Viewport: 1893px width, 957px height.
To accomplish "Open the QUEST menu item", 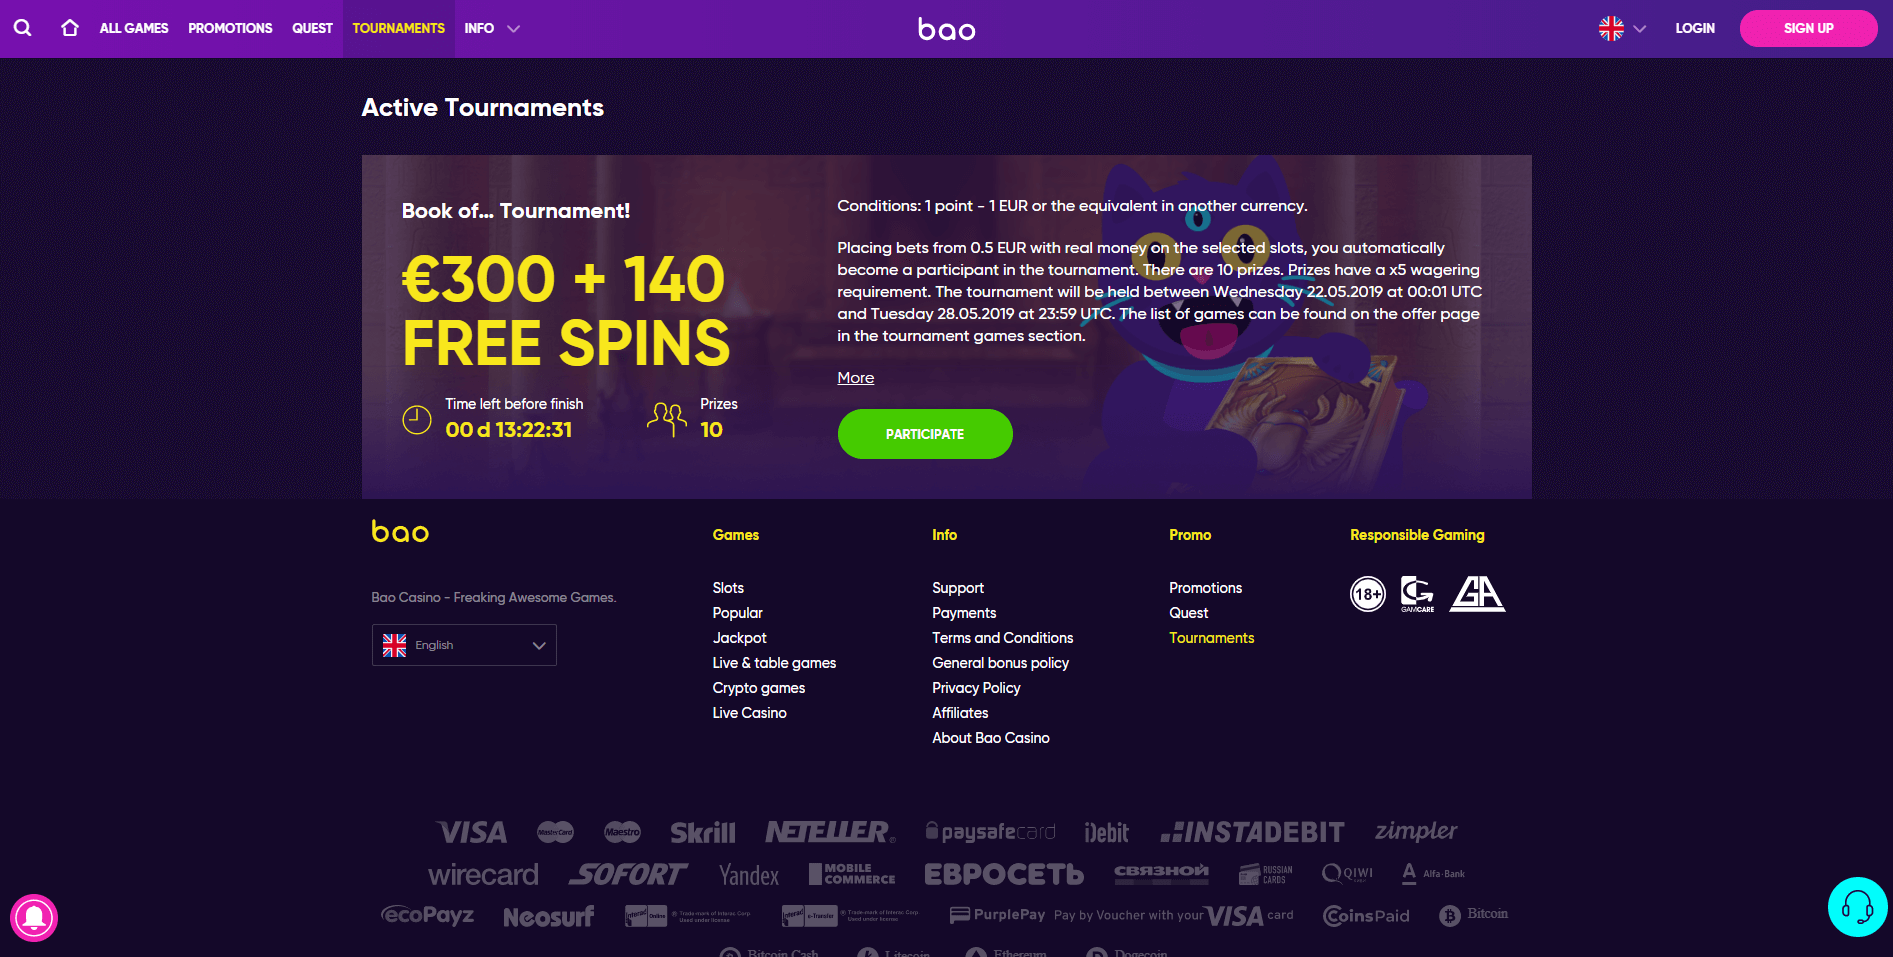I will tap(312, 28).
